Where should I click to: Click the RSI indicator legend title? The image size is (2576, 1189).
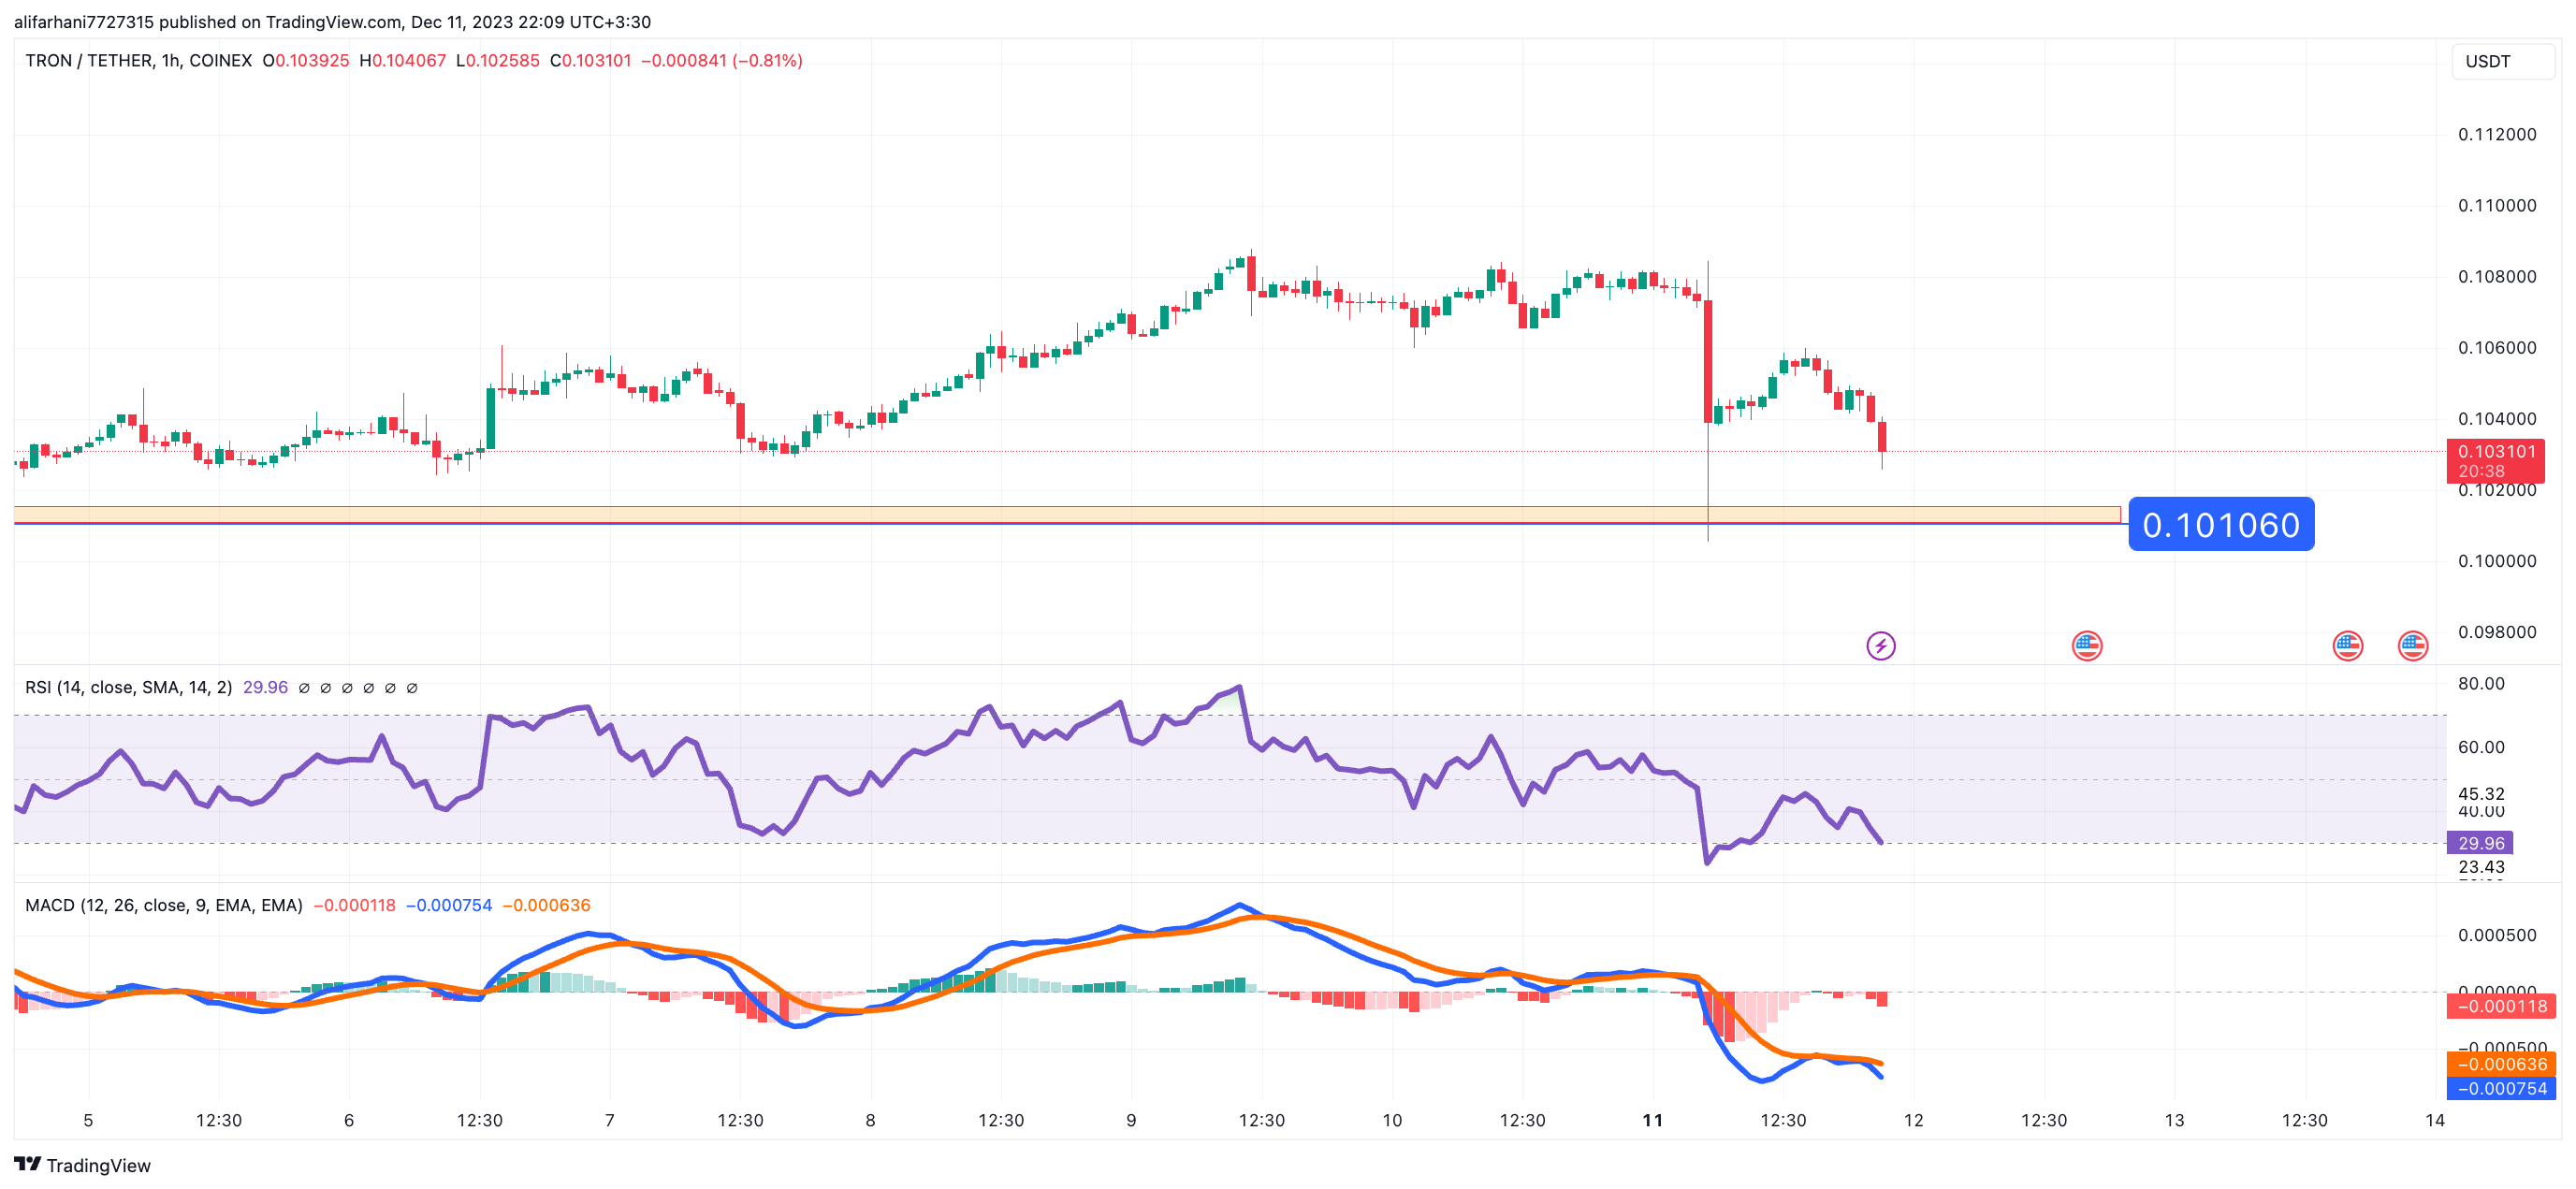click(x=128, y=687)
